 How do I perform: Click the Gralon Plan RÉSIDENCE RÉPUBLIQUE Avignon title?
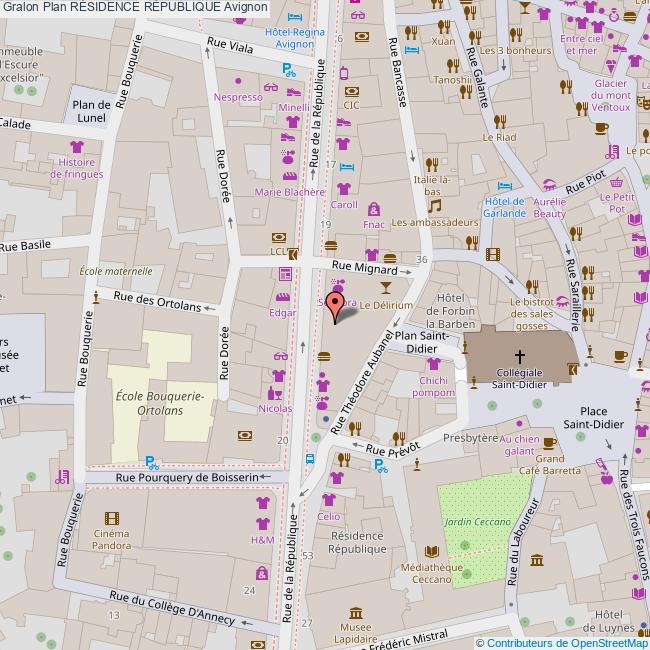tap(135, 7)
